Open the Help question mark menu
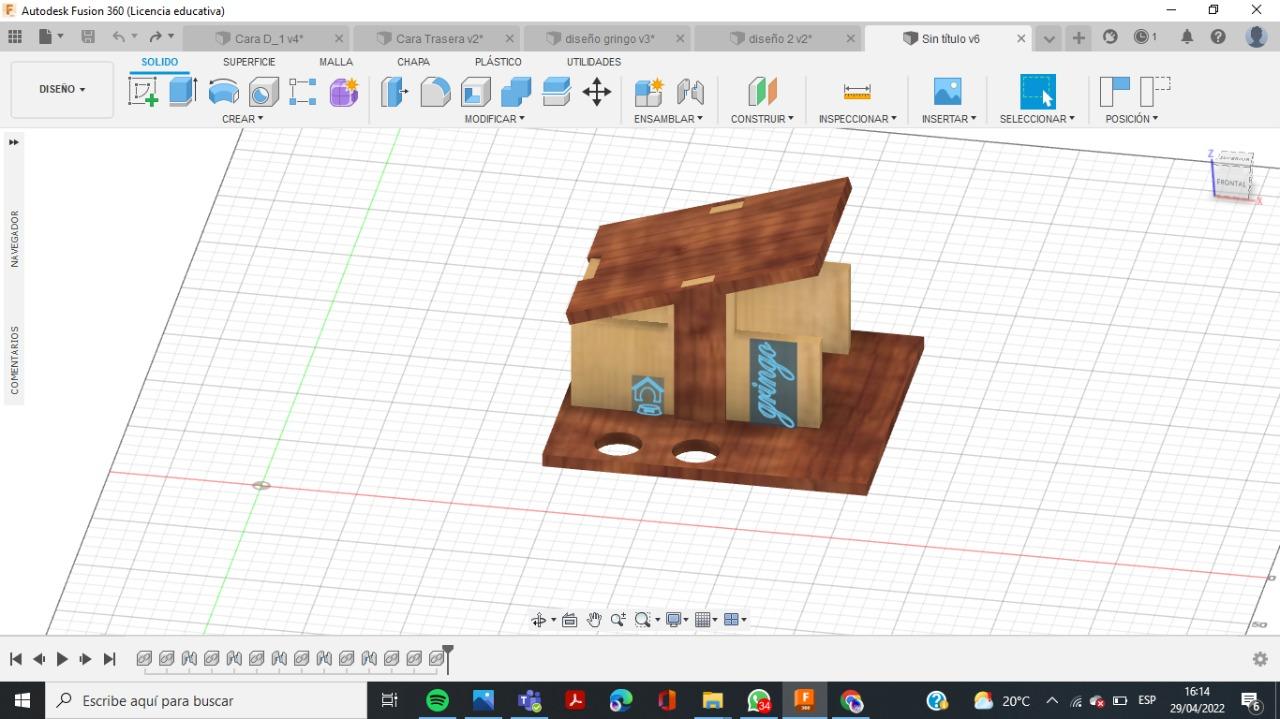Viewport: 1280px width, 719px height. point(1218,37)
